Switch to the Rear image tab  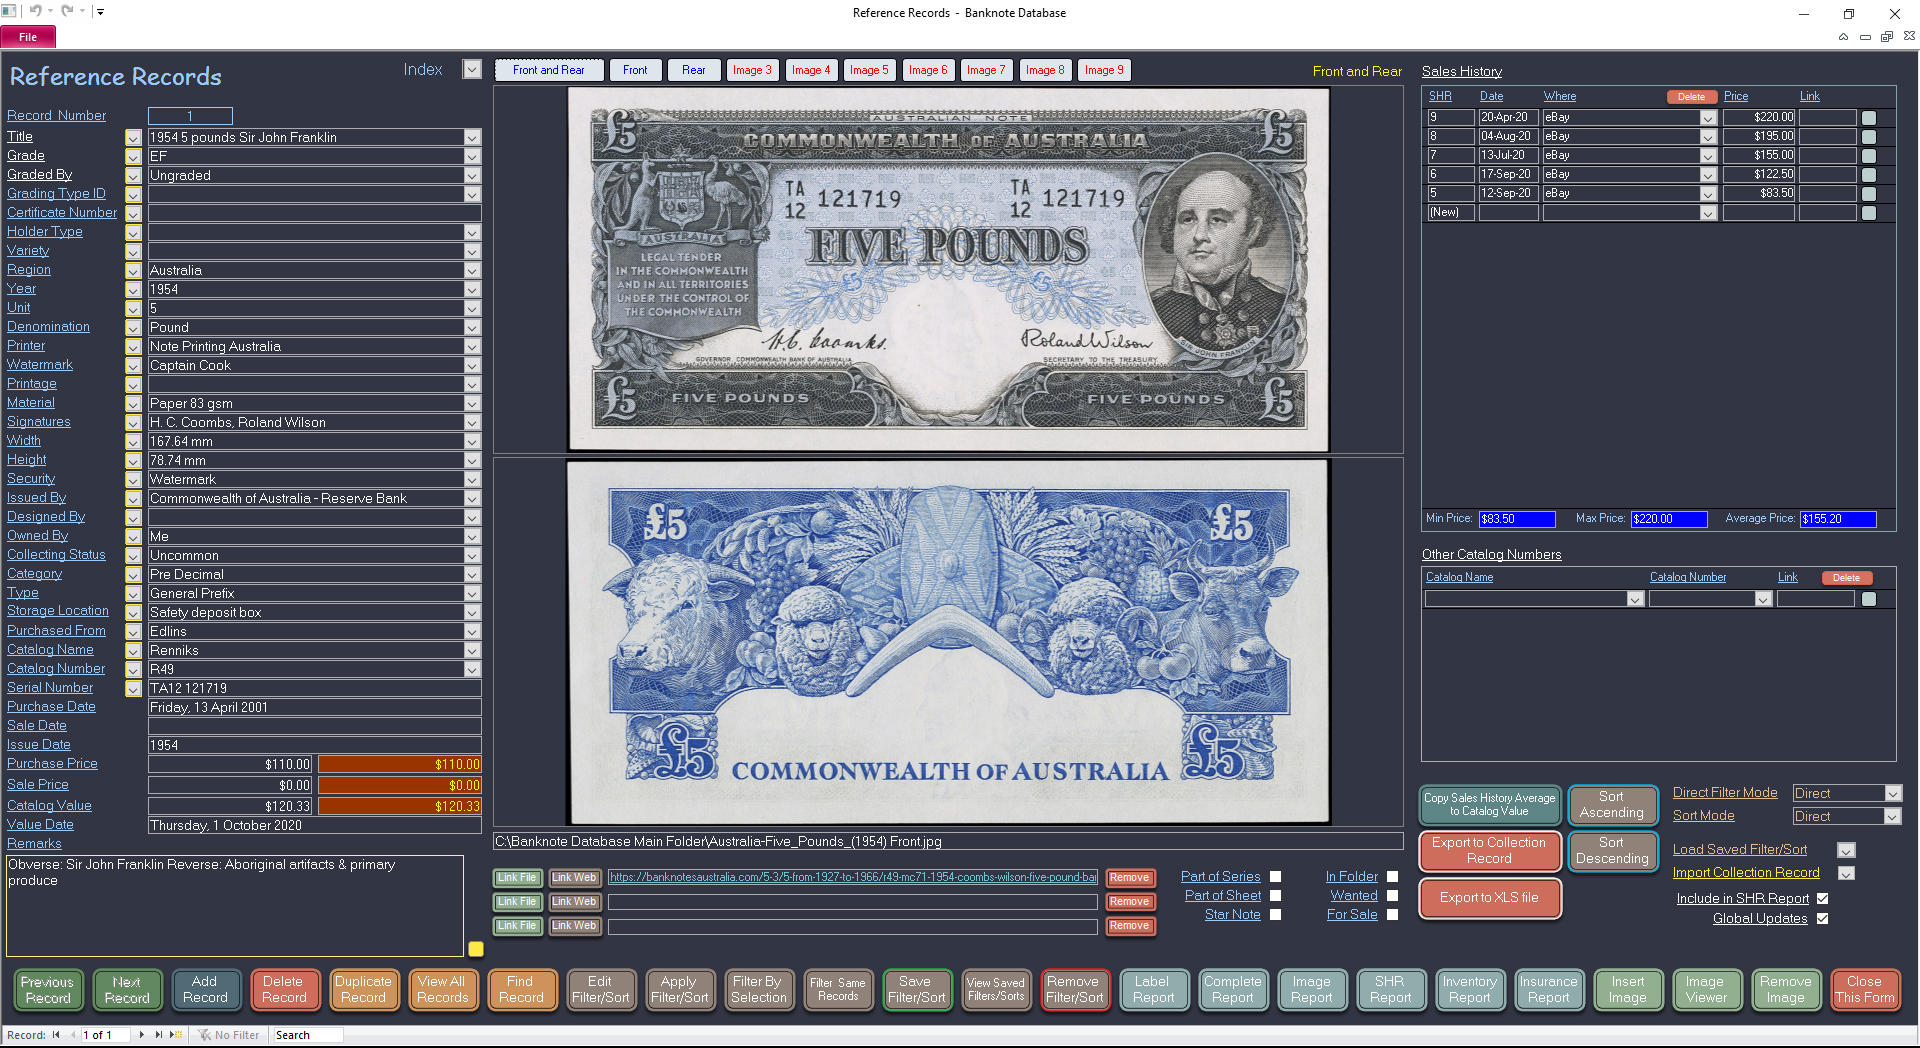(x=694, y=70)
